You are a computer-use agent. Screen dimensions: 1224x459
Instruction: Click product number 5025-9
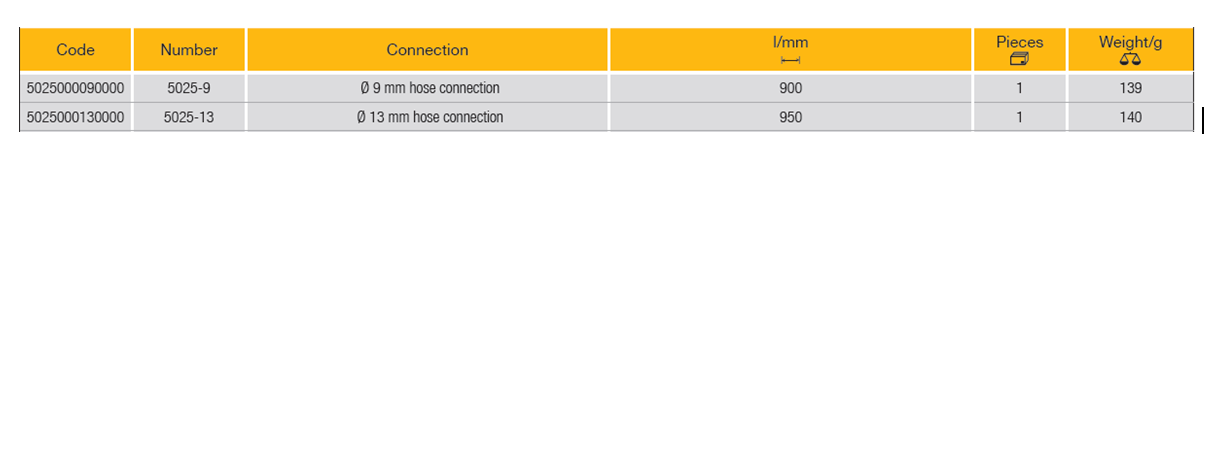click(x=189, y=88)
